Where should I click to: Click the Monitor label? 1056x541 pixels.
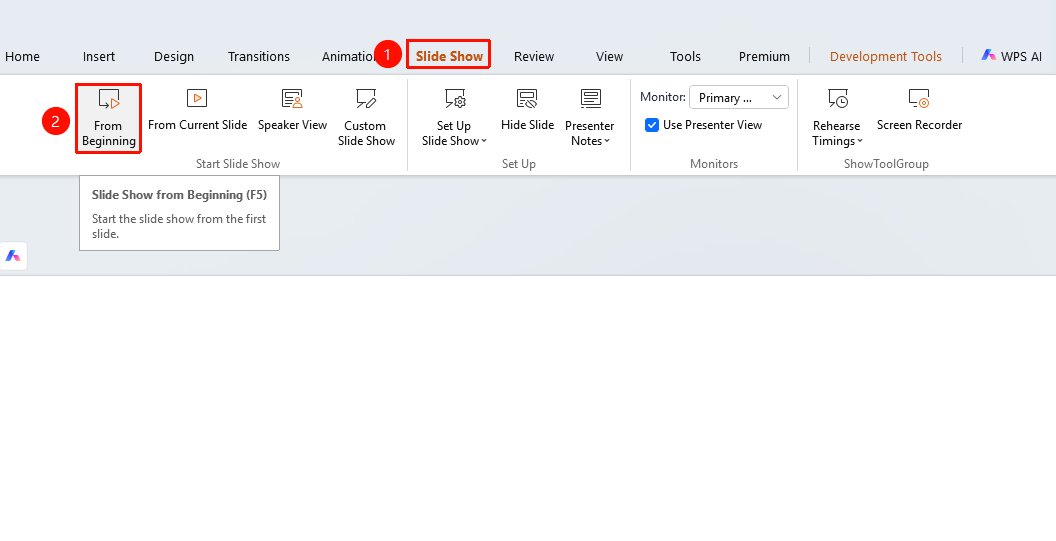(663, 97)
